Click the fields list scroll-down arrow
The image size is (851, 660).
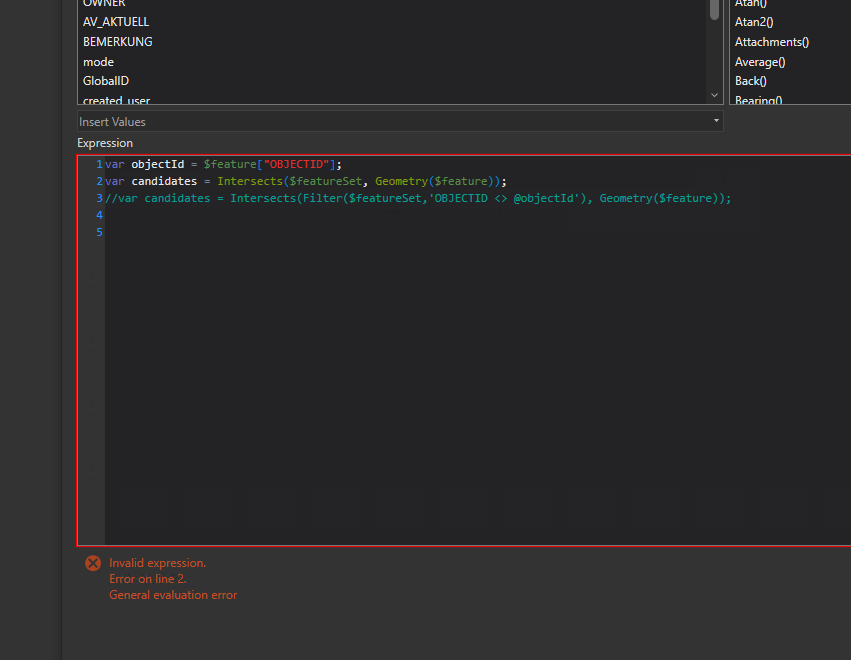(715, 95)
